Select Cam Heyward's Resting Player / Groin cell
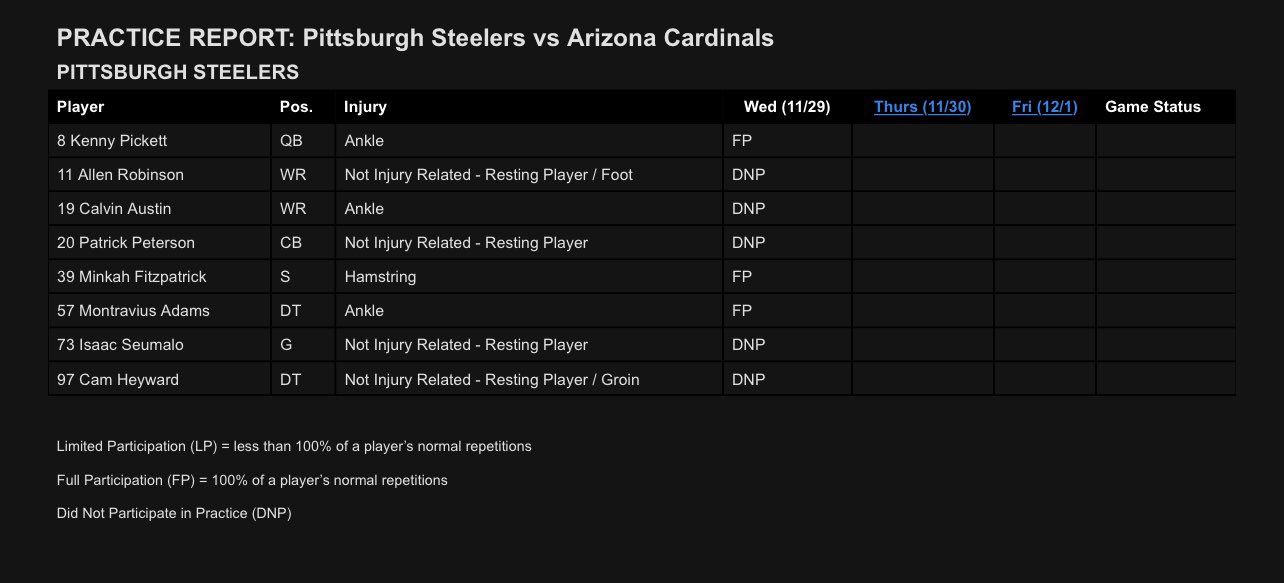 529,379
